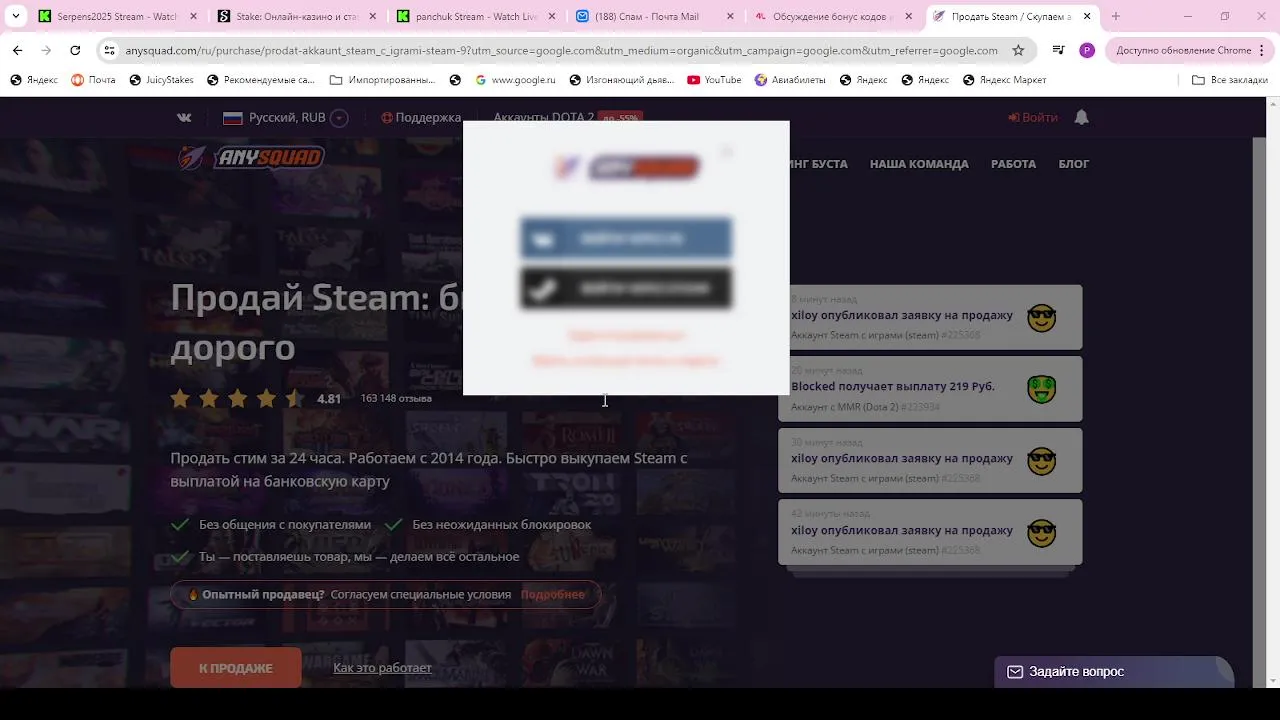Close the panchuk Stream tab
The width and height of the screenshot is (1280, 720).
(x=550, y=16)
